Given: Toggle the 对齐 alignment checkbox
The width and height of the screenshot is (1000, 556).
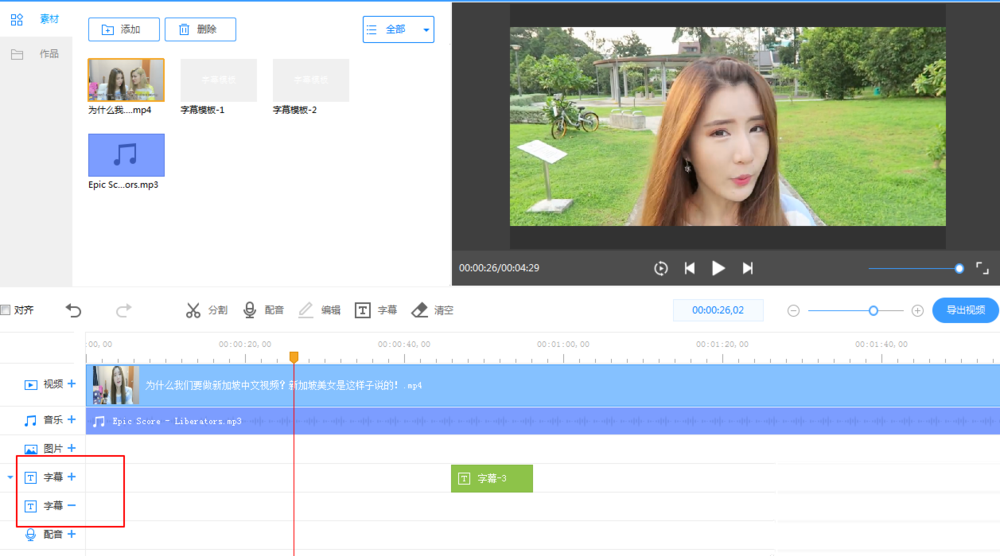Looking at the screenshot, I should click(5, 310).
